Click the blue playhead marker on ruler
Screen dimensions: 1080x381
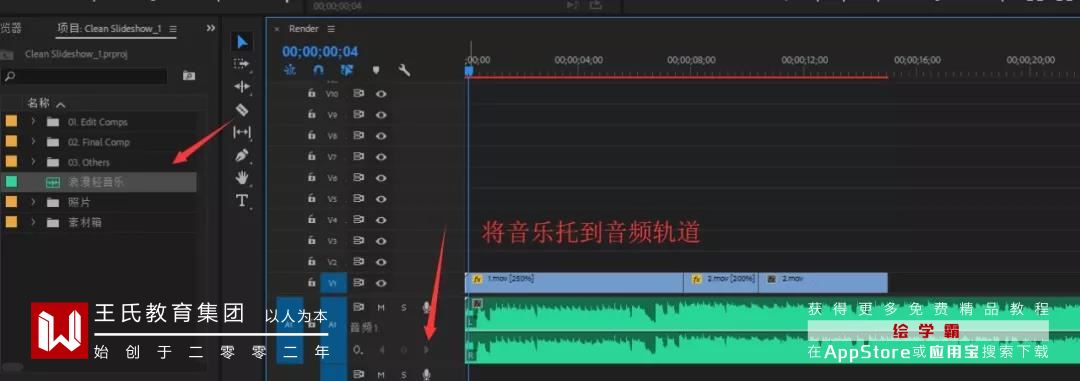click(469, 70)
